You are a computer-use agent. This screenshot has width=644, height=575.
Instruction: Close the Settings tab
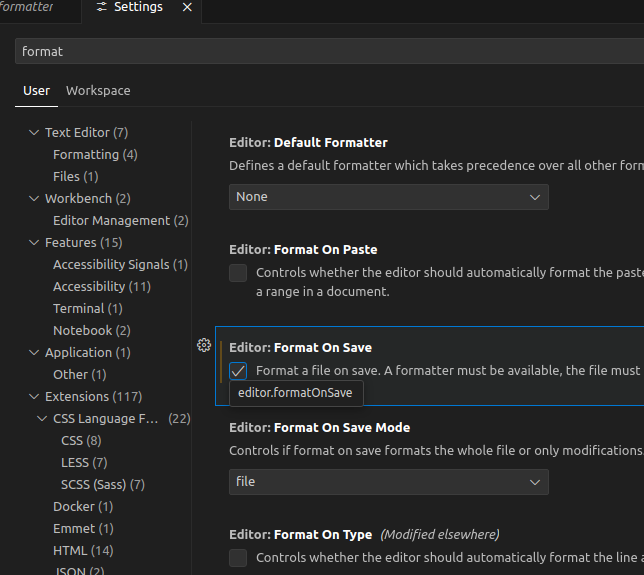pyautogui.click(x=187, y=7)
